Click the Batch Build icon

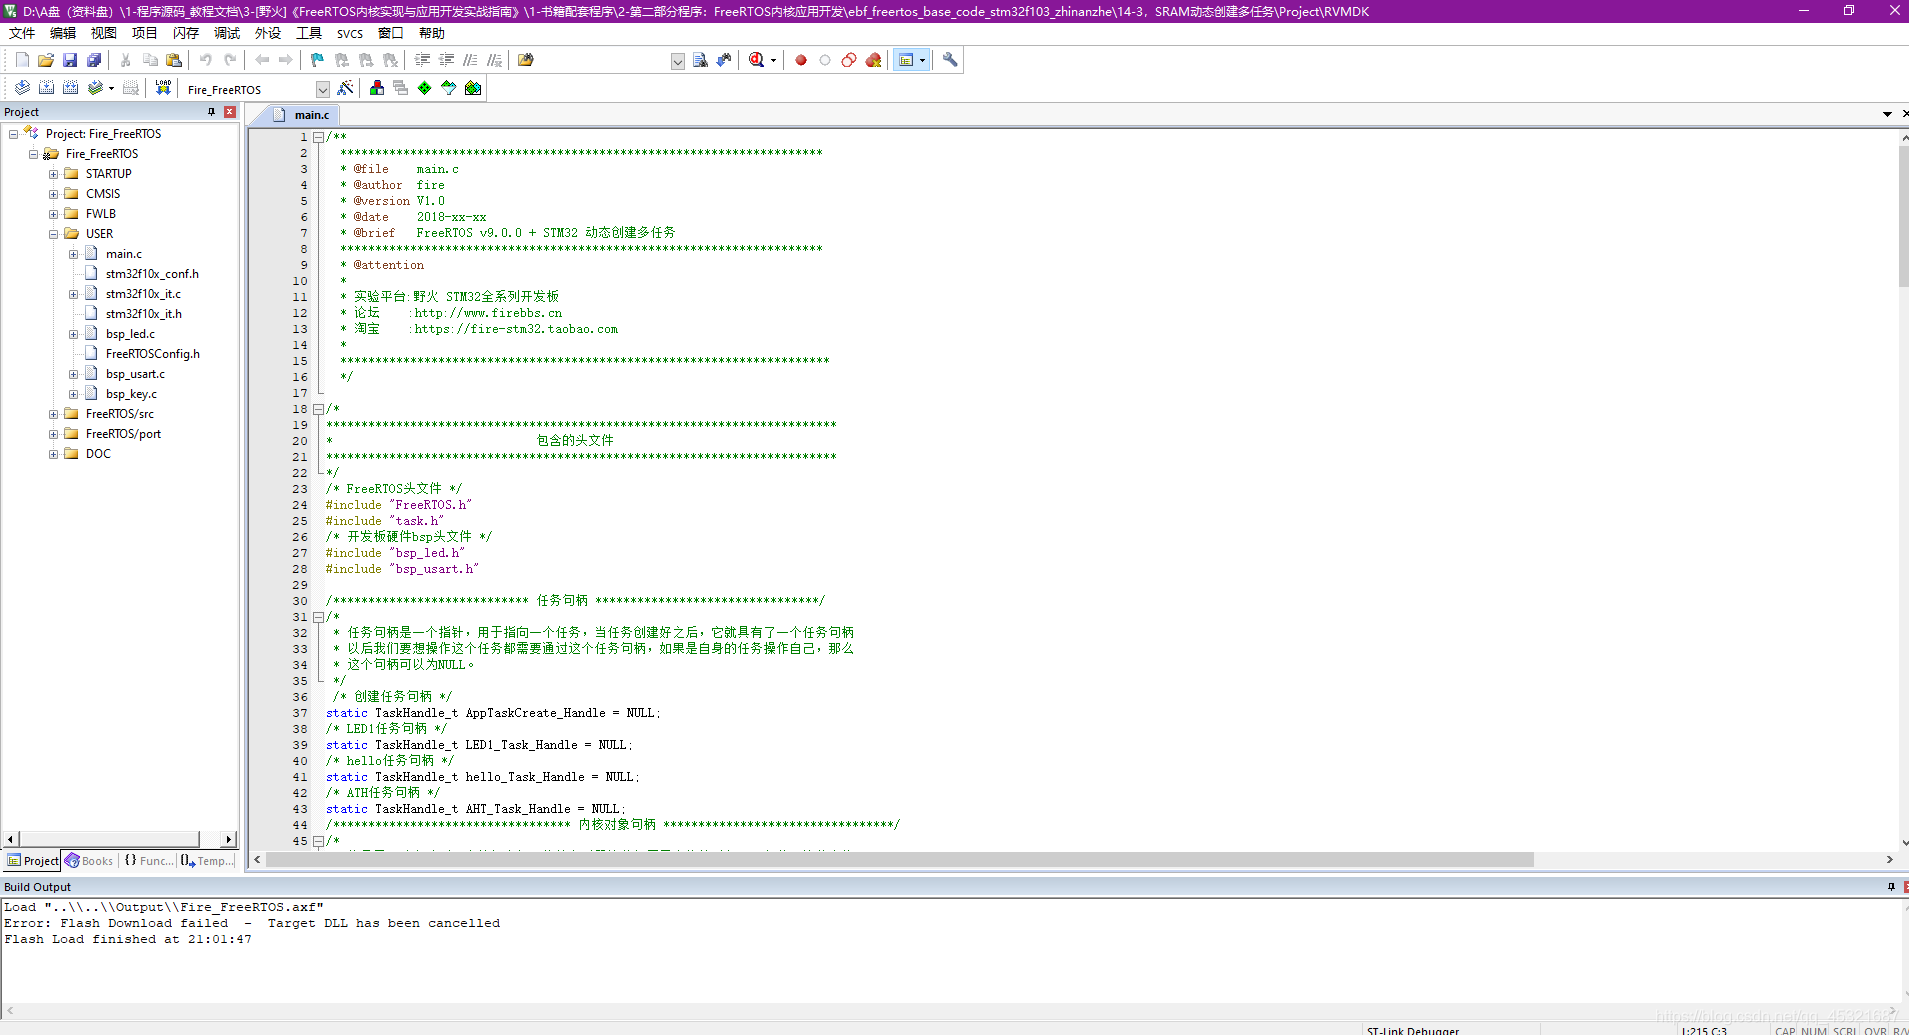(95, 88)
